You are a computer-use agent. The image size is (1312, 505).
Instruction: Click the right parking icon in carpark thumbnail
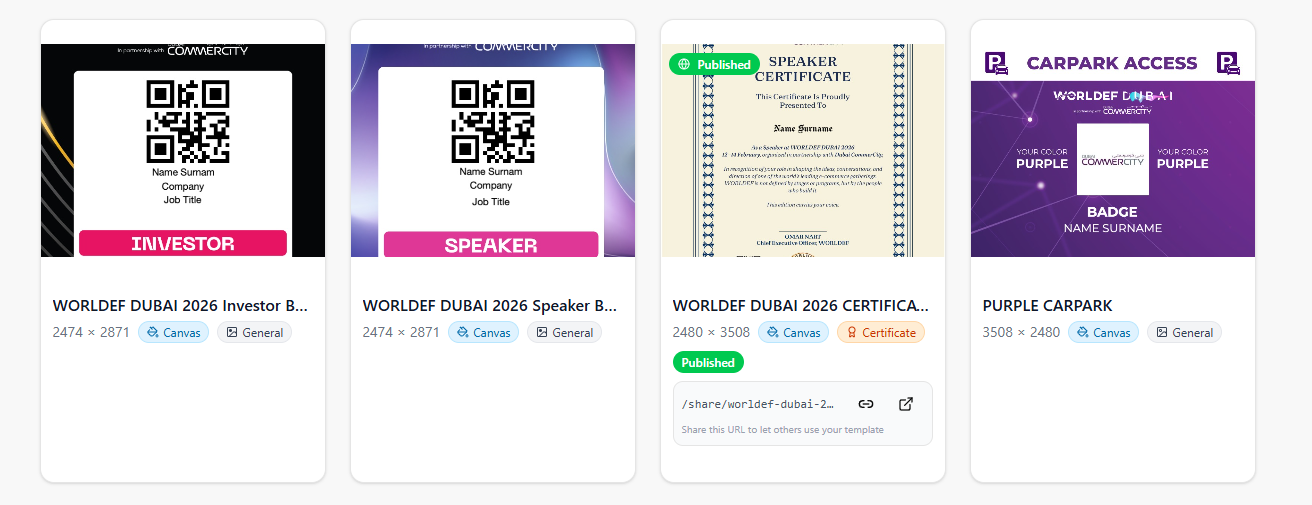[1228, 64]
